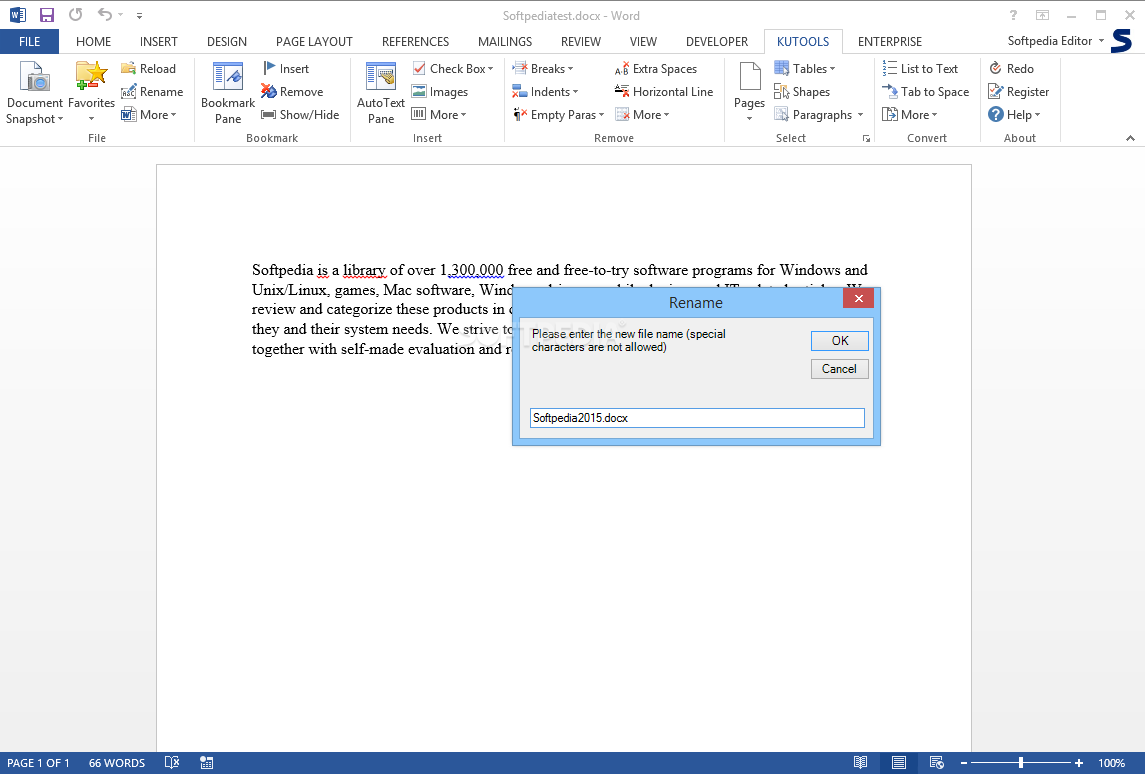Screen dimensions: 1145x774
Task: Open the Softpedia Editor account menu
Action: pyautogui.click(x=1056, y=41)
